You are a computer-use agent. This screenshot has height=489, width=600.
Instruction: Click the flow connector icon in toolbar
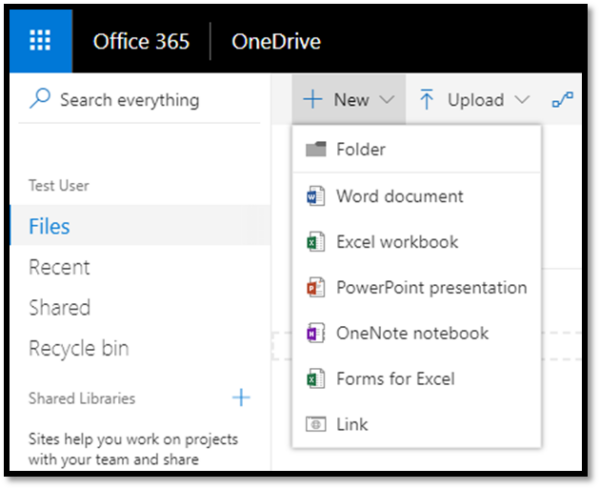pyautogui.click(x=563, y=99)
